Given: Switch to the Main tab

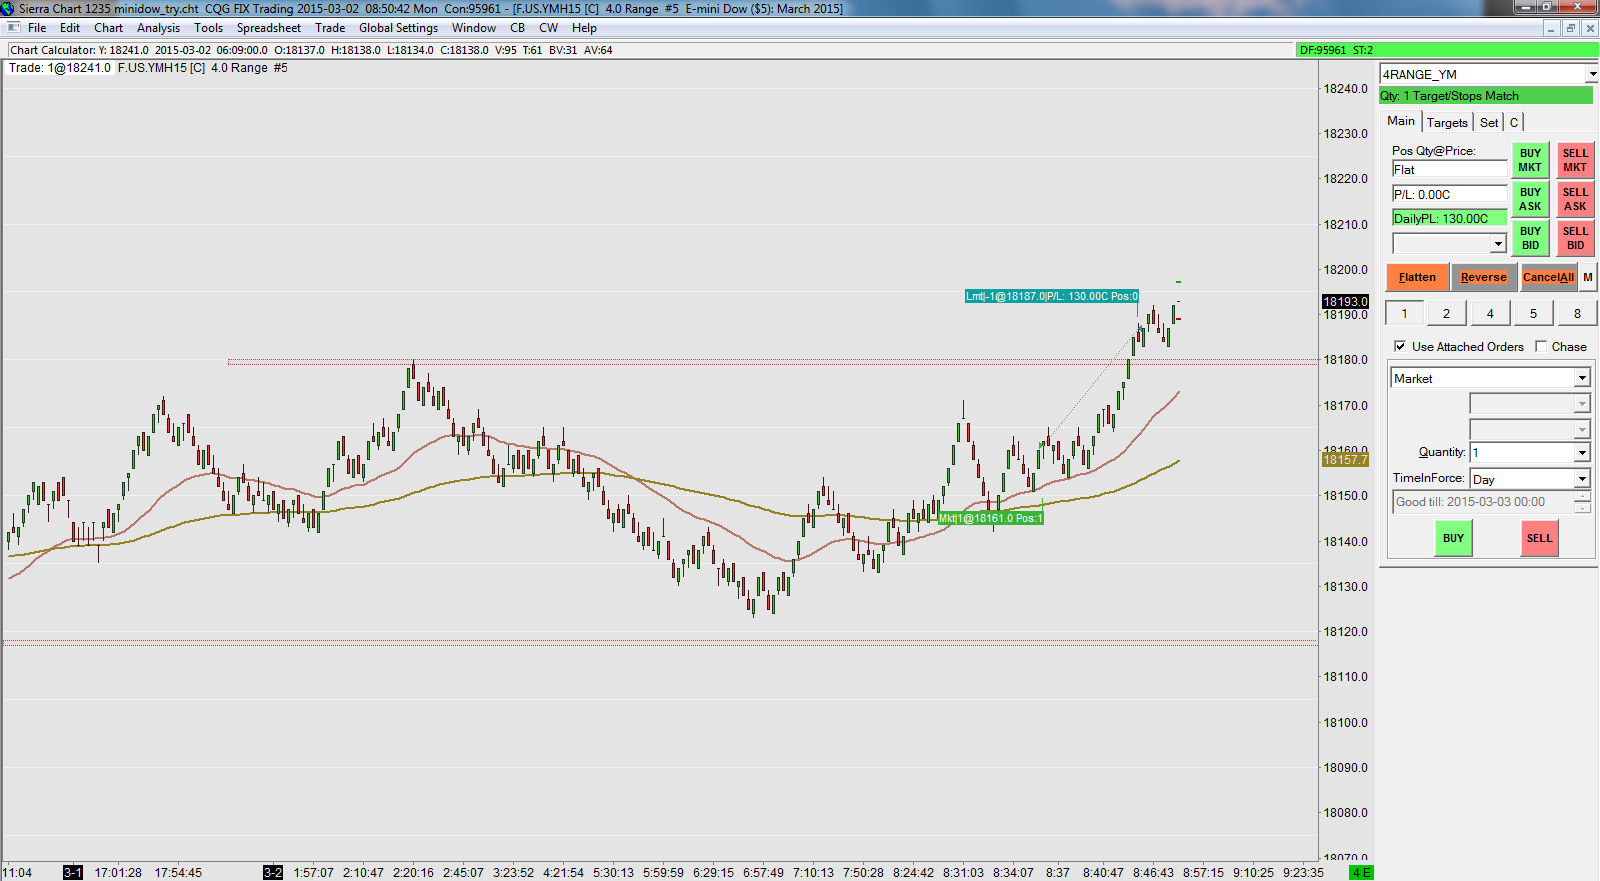Looking at the screenshot, I should tap(1401, 121).
